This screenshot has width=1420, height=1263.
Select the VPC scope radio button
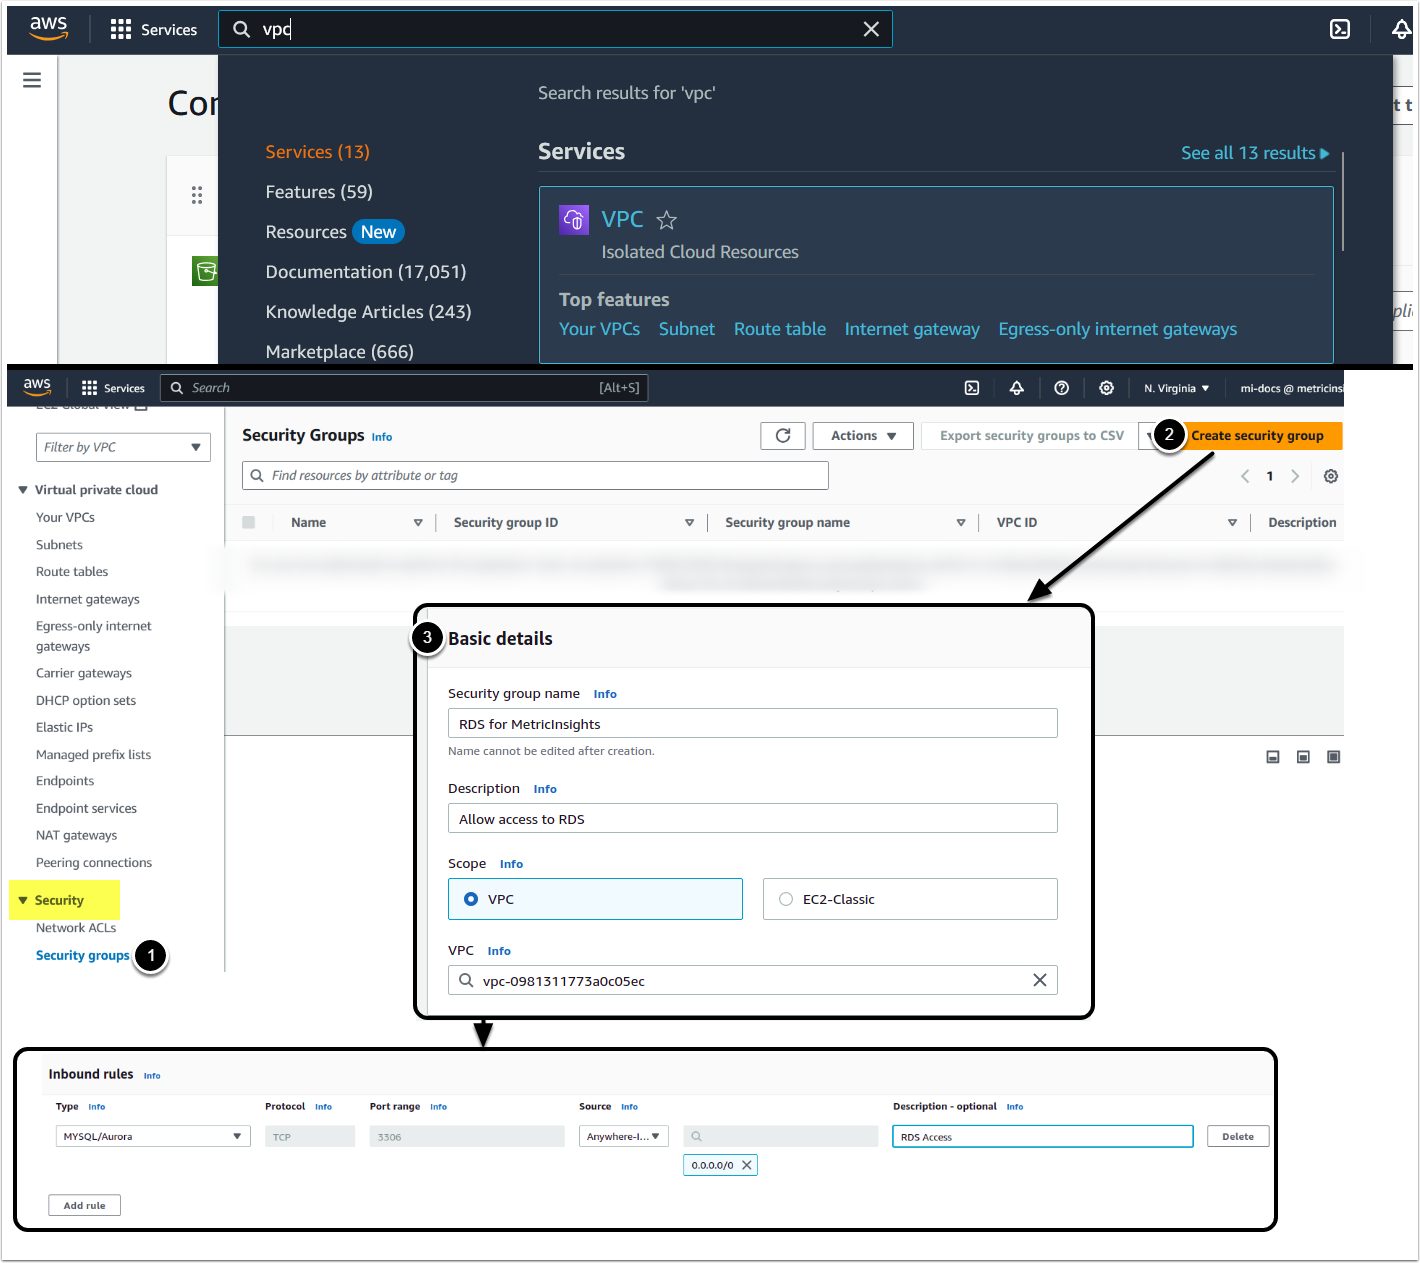click(471, 899)
